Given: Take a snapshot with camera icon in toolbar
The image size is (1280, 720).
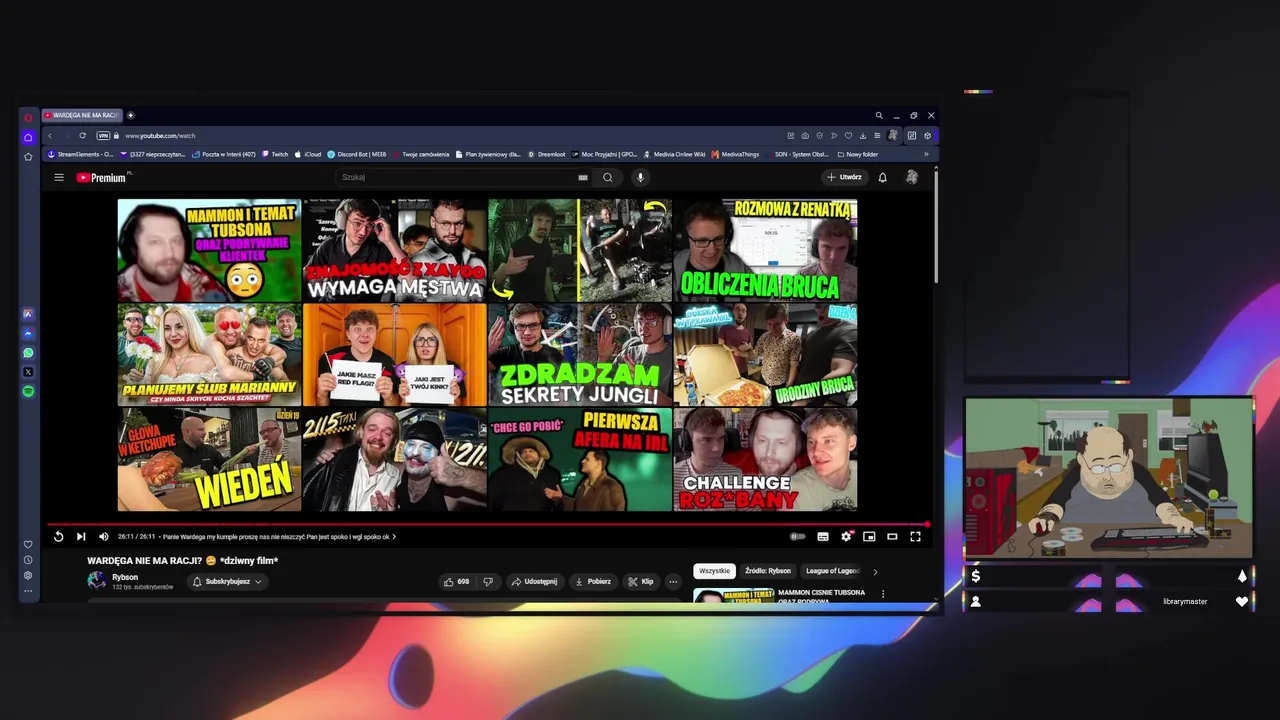Looking at the screenshot, I should (x=805, y=136).
